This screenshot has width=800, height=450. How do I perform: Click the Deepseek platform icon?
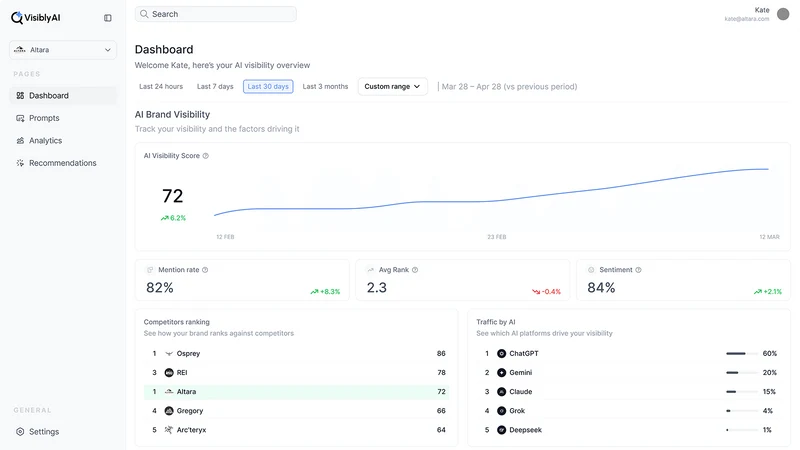pos(502,430)
